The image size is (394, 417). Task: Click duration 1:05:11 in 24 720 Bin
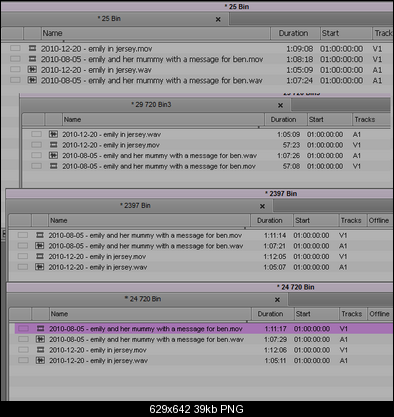pos(276,360)
